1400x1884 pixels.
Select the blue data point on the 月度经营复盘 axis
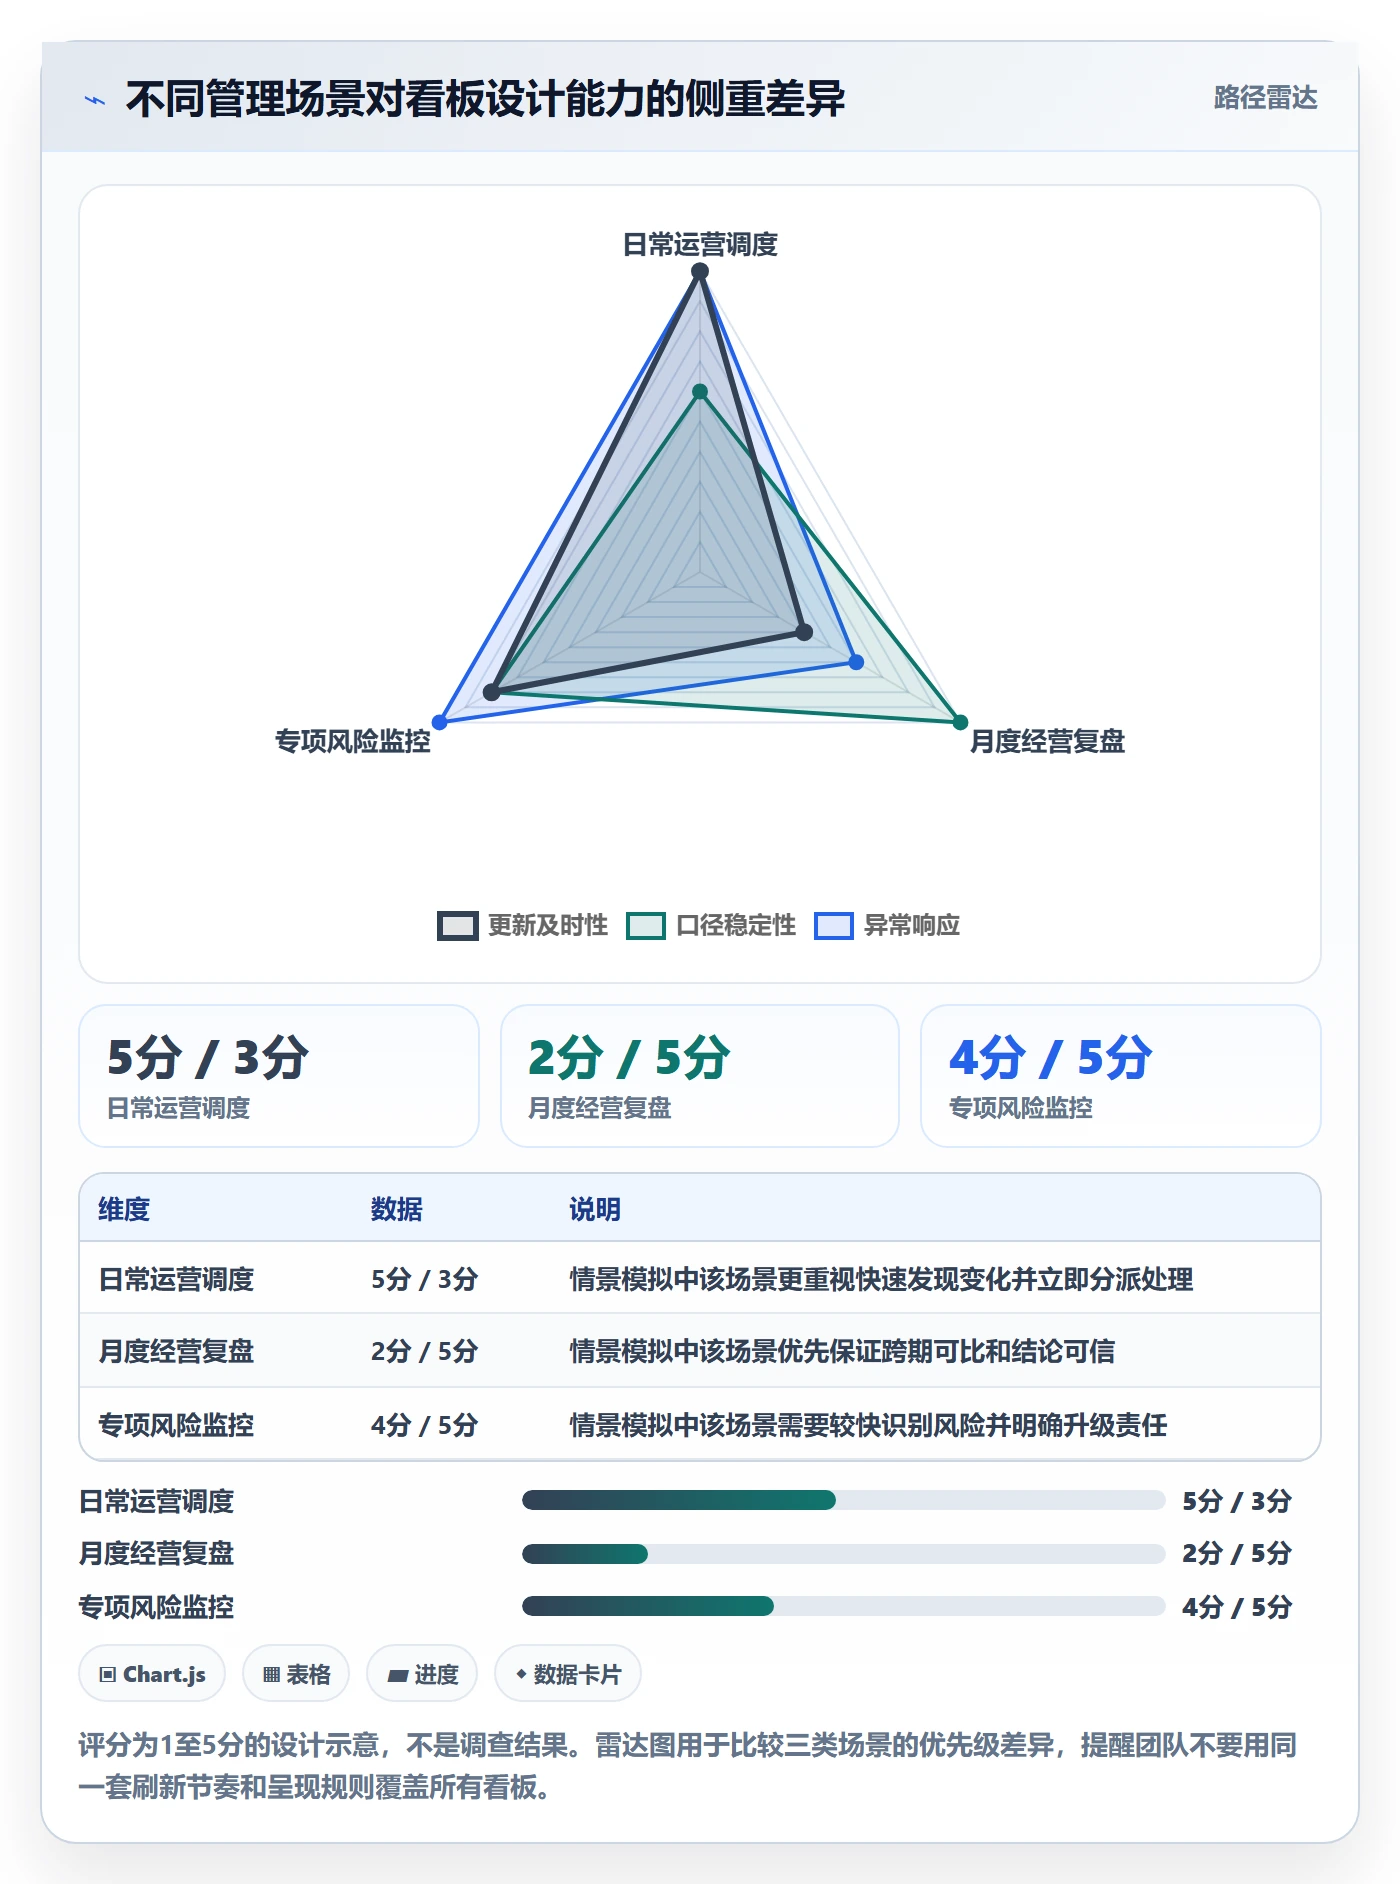coord(856,662)
